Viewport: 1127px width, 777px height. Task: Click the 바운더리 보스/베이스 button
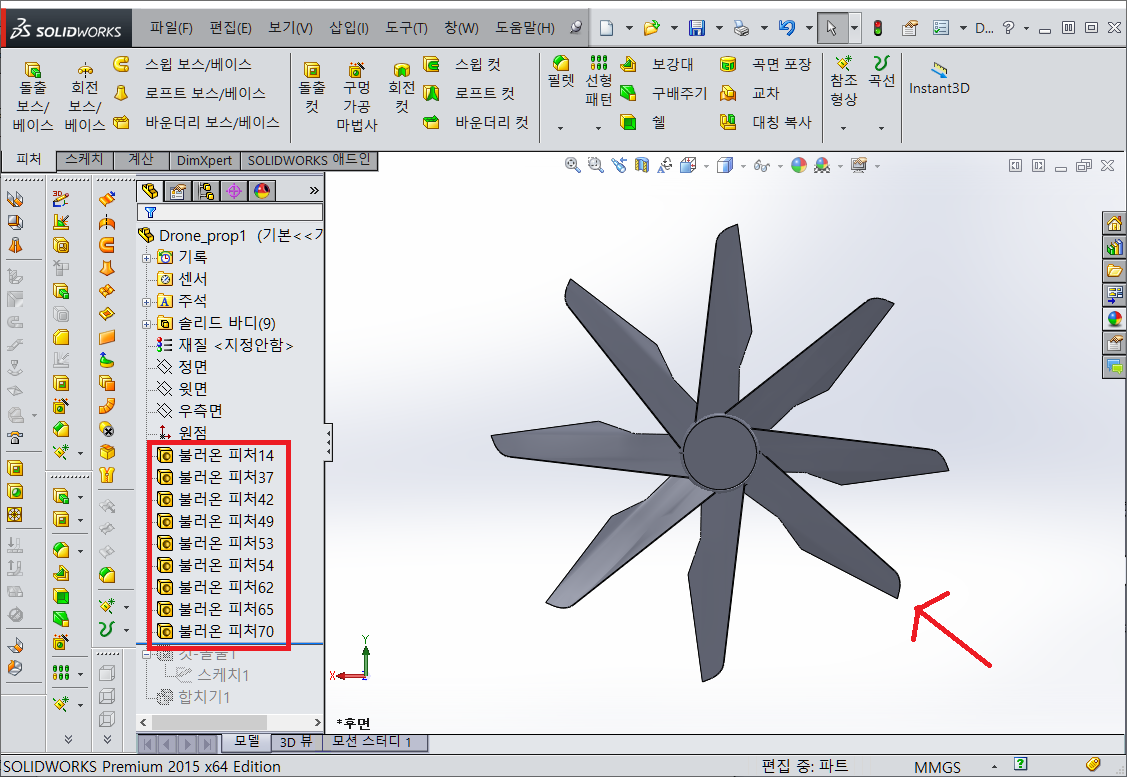(x=197, y=122)
